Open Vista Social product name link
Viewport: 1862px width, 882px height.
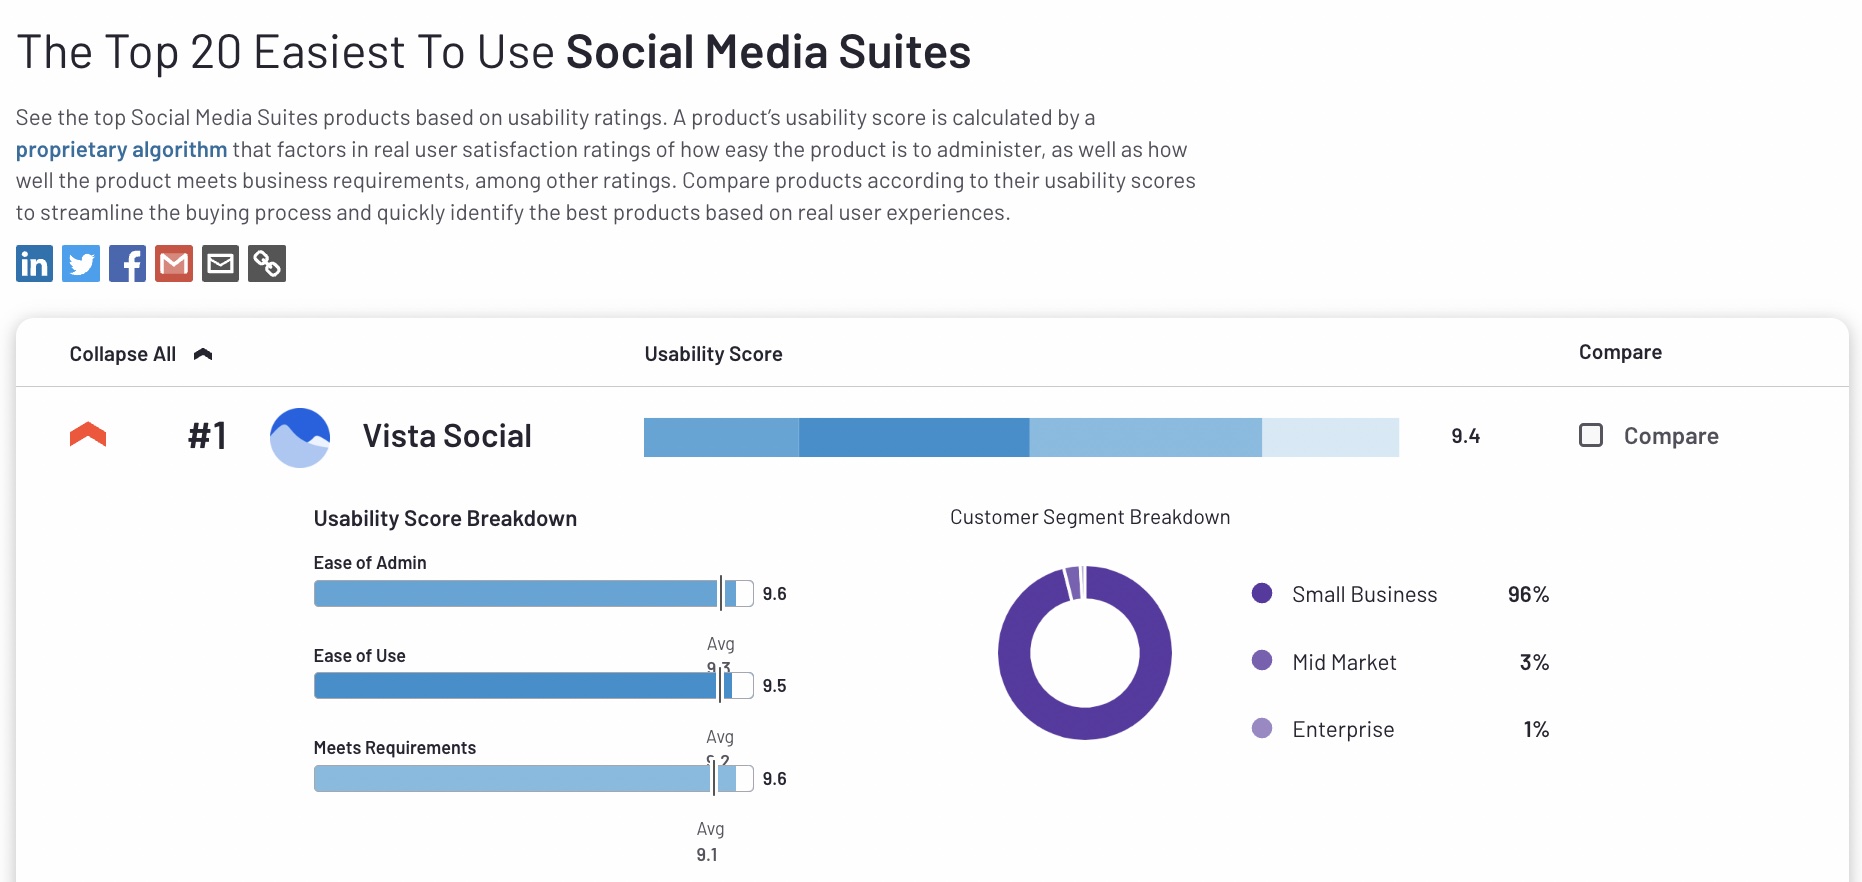(447, 436)
